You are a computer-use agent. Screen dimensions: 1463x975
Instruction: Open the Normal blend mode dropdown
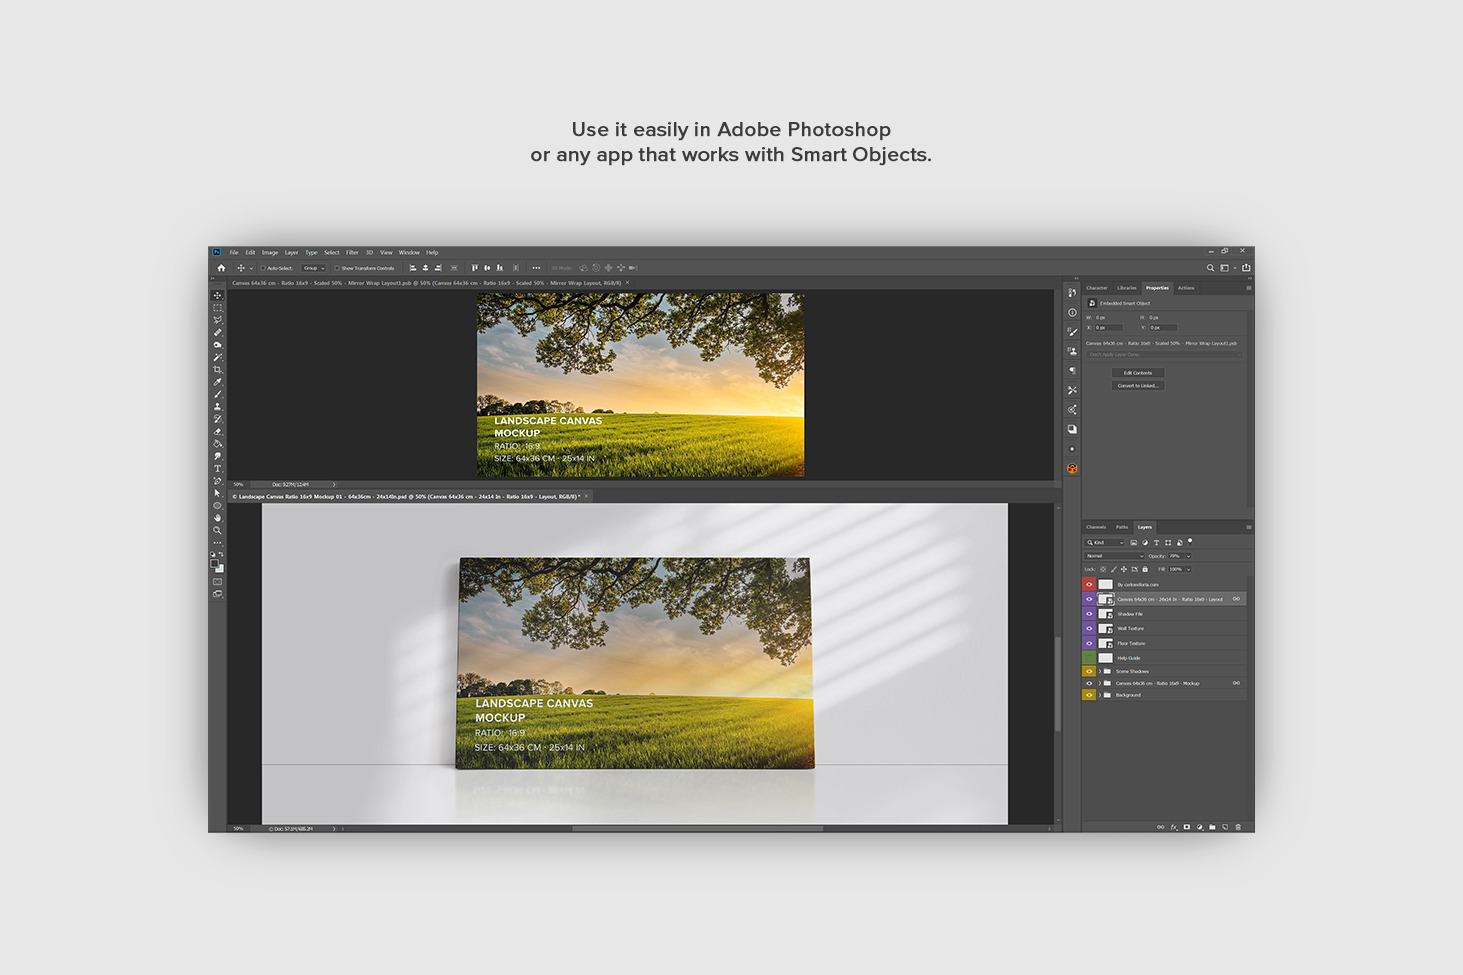[1114, 556]
